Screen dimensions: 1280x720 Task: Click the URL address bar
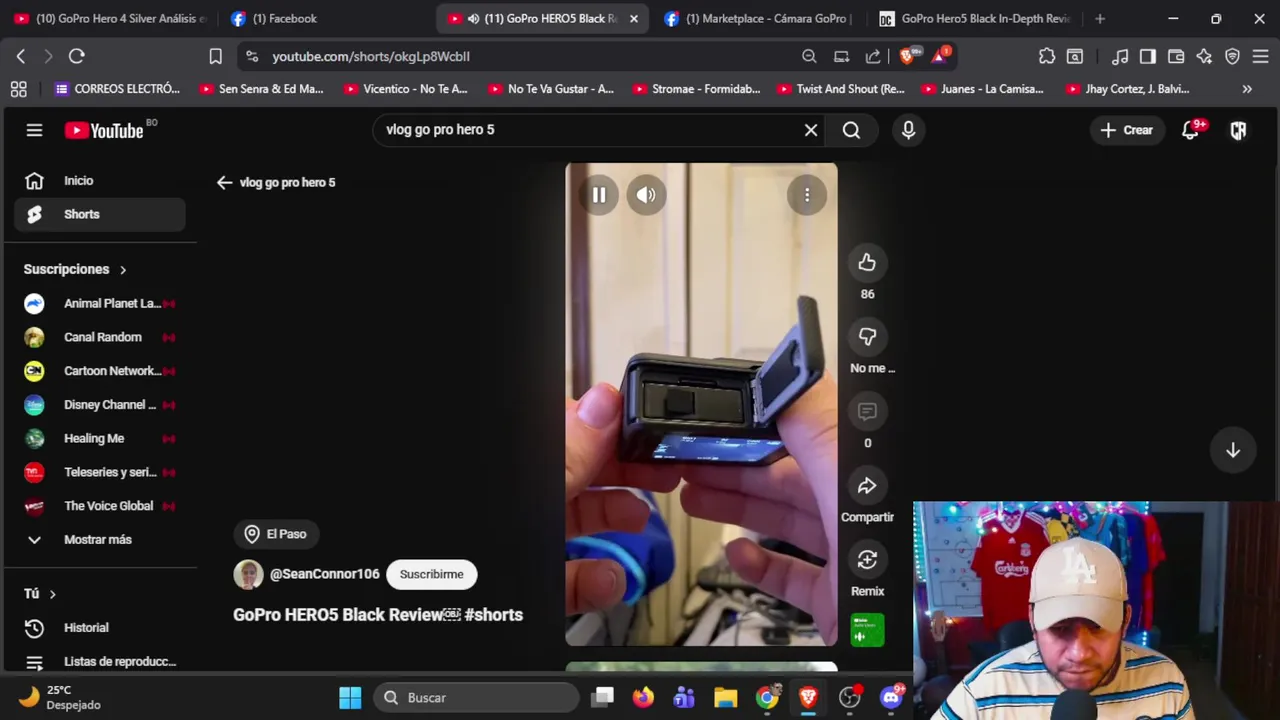click(520, 56)
